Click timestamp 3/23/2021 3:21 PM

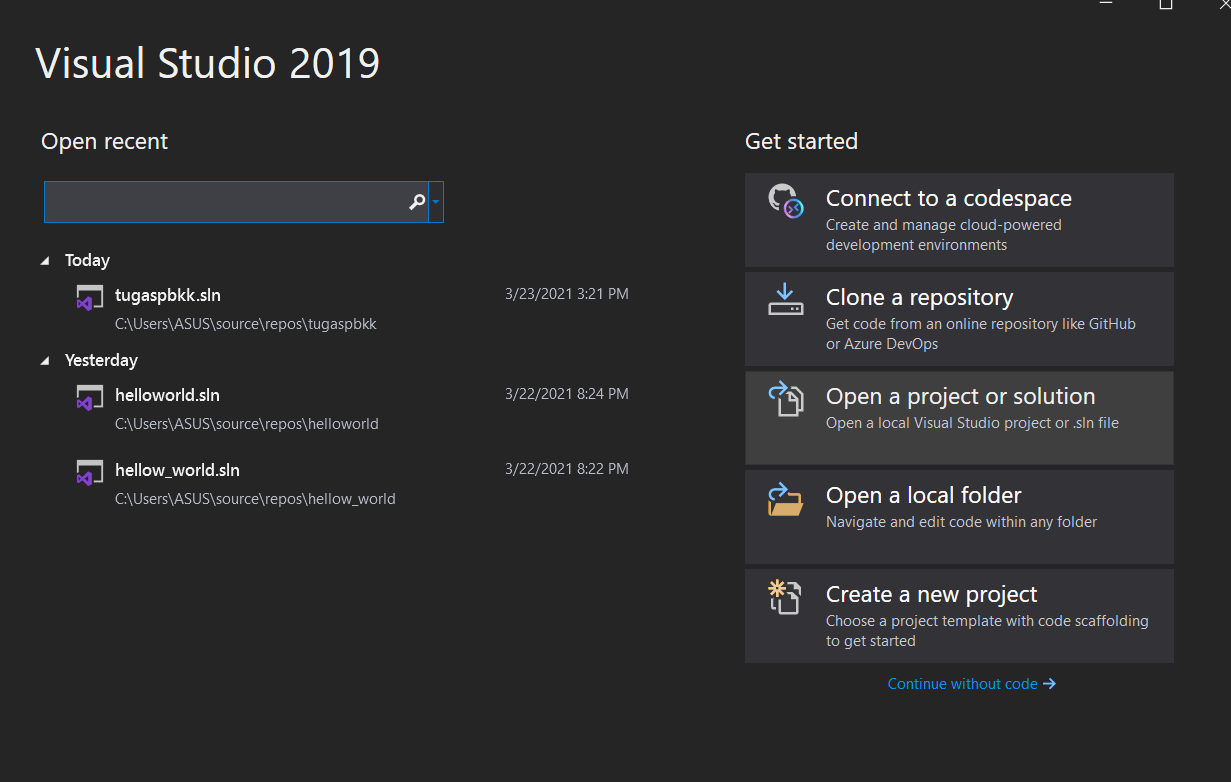coord(567,294)
